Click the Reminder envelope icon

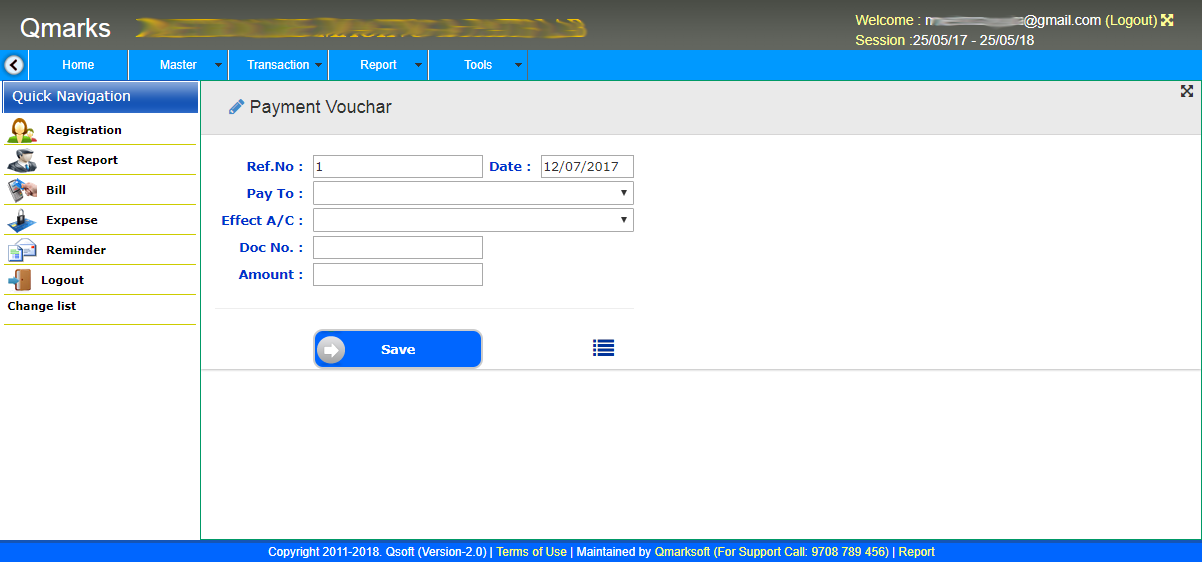pyautogui.click(x=22, y=250)
